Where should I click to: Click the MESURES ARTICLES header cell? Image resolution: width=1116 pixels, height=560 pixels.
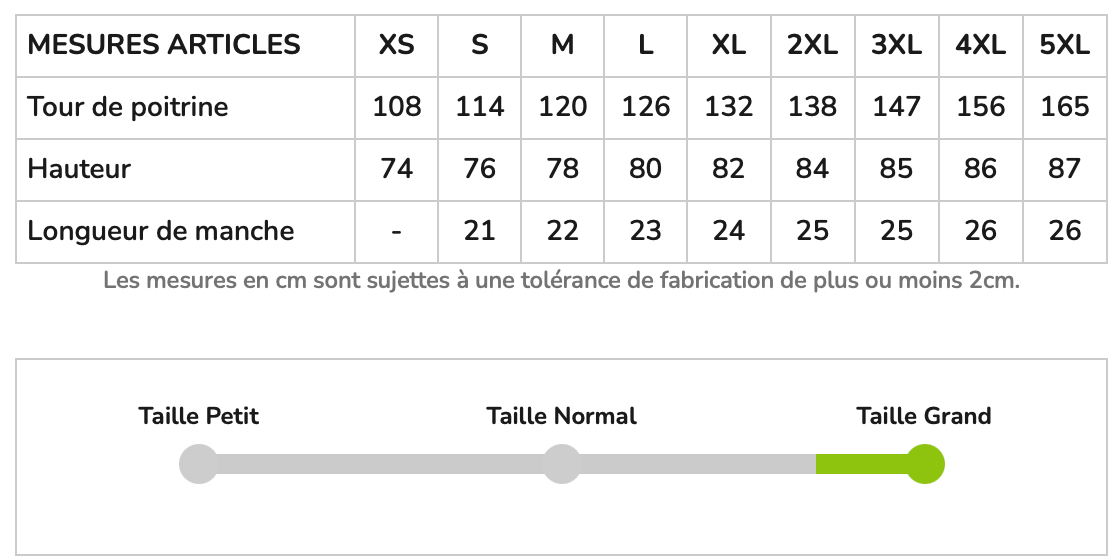coord(164,45)
